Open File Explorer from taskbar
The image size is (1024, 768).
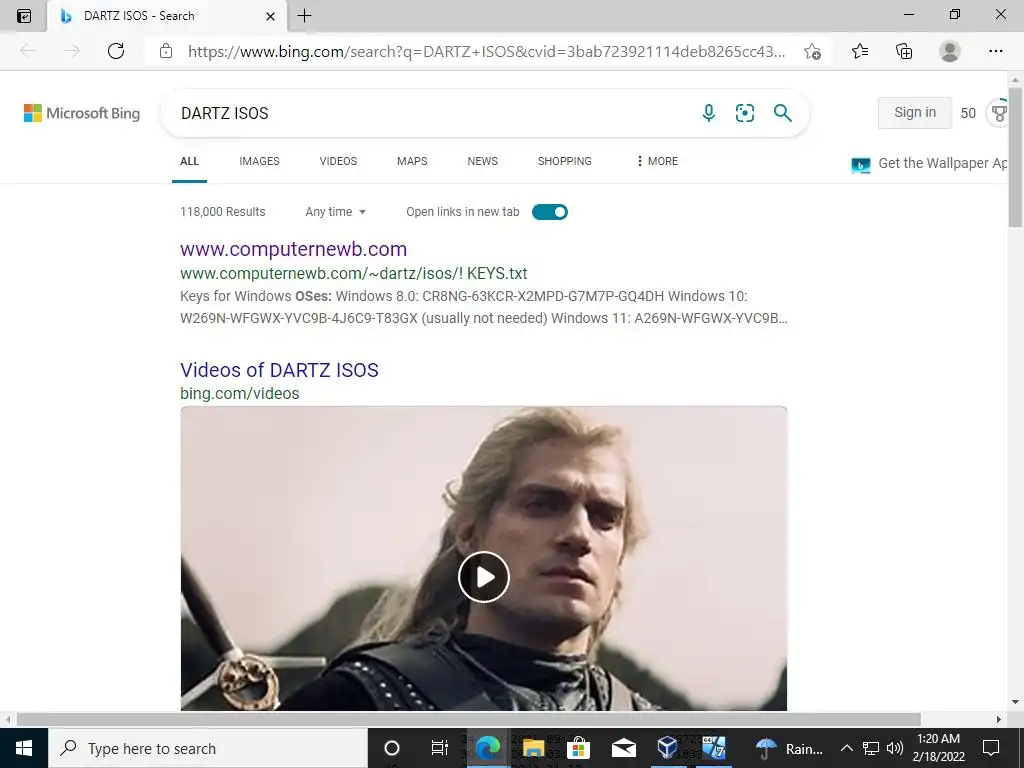[x=533, y=748]
